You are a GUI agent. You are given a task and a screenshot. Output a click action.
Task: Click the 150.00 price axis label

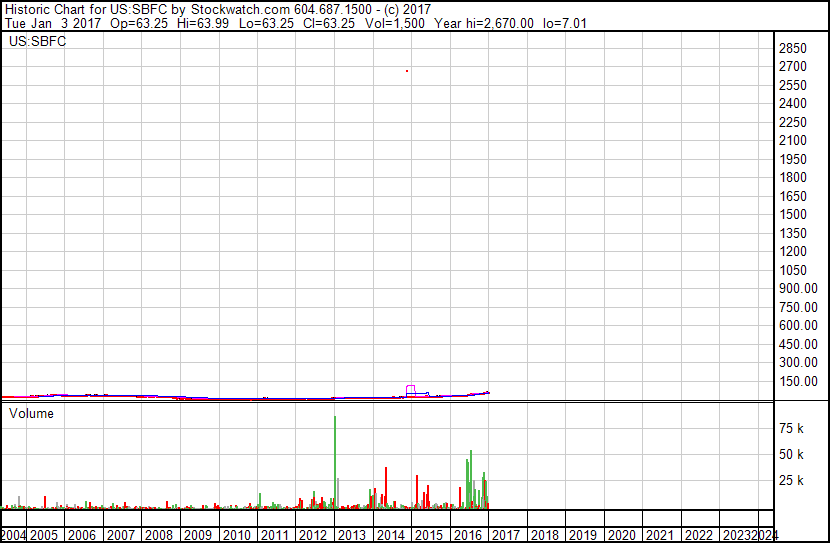point(798,382)
